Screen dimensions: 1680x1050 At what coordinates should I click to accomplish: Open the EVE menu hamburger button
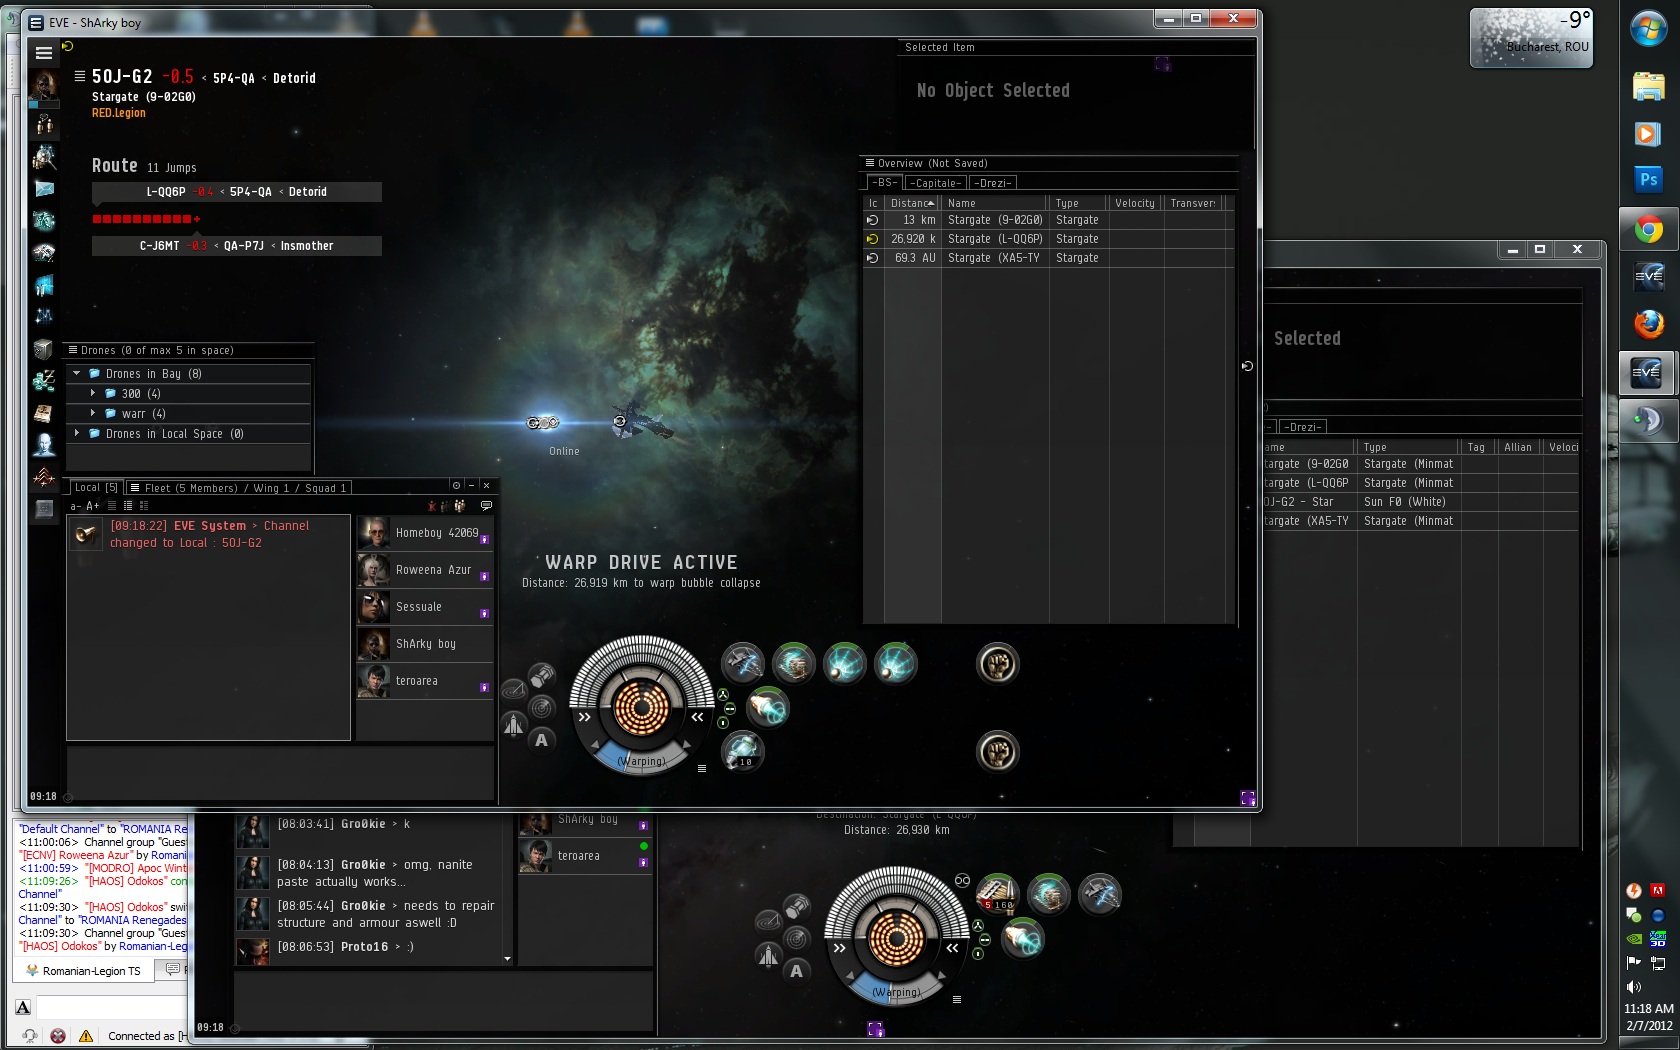click(43, 53)
